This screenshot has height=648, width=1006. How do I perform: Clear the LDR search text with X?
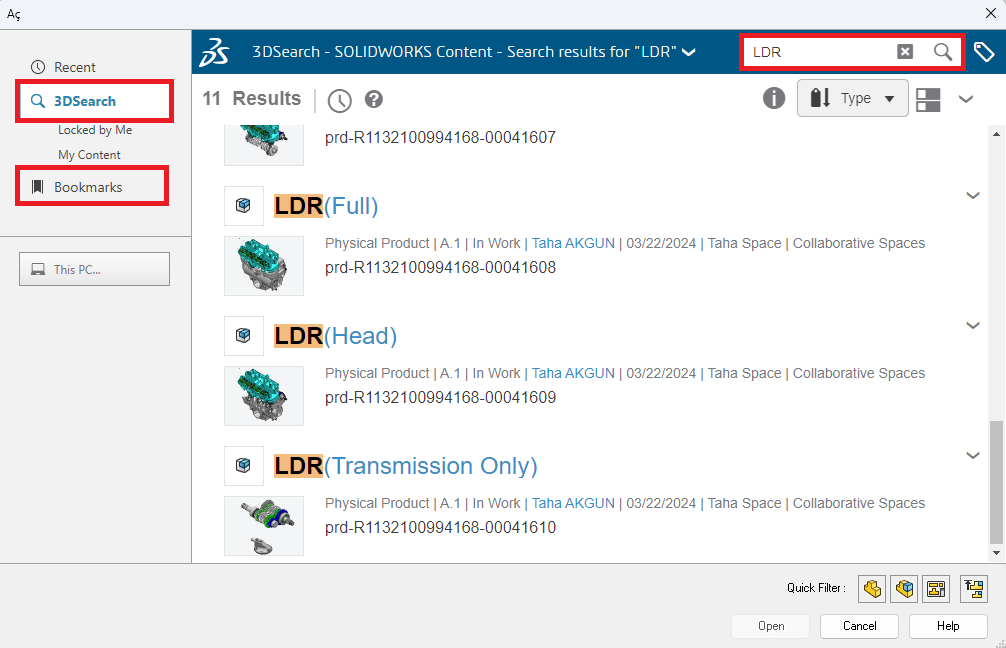[904, 52]
